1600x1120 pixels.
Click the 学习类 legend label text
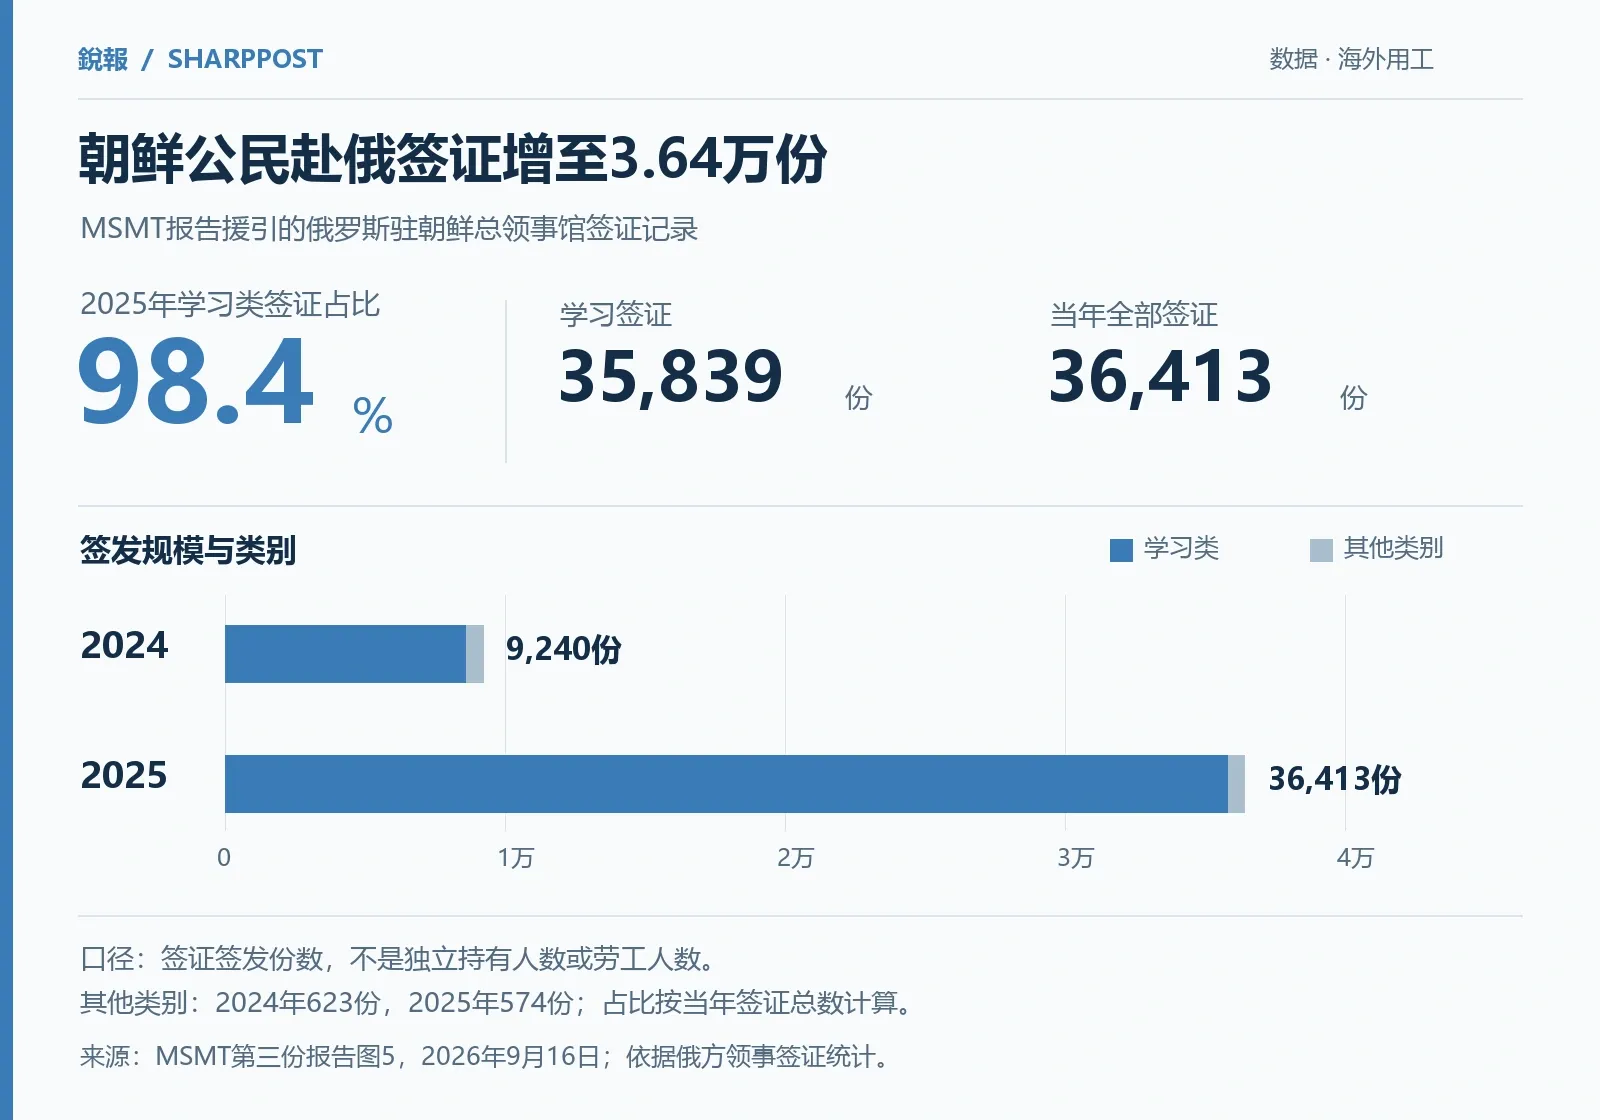(x=1182, y=548)
